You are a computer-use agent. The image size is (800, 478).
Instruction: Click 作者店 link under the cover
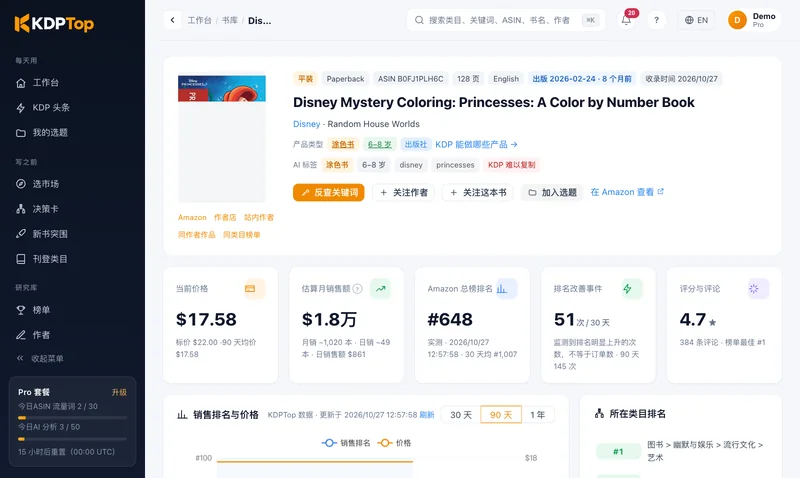[x=225, y=217]
